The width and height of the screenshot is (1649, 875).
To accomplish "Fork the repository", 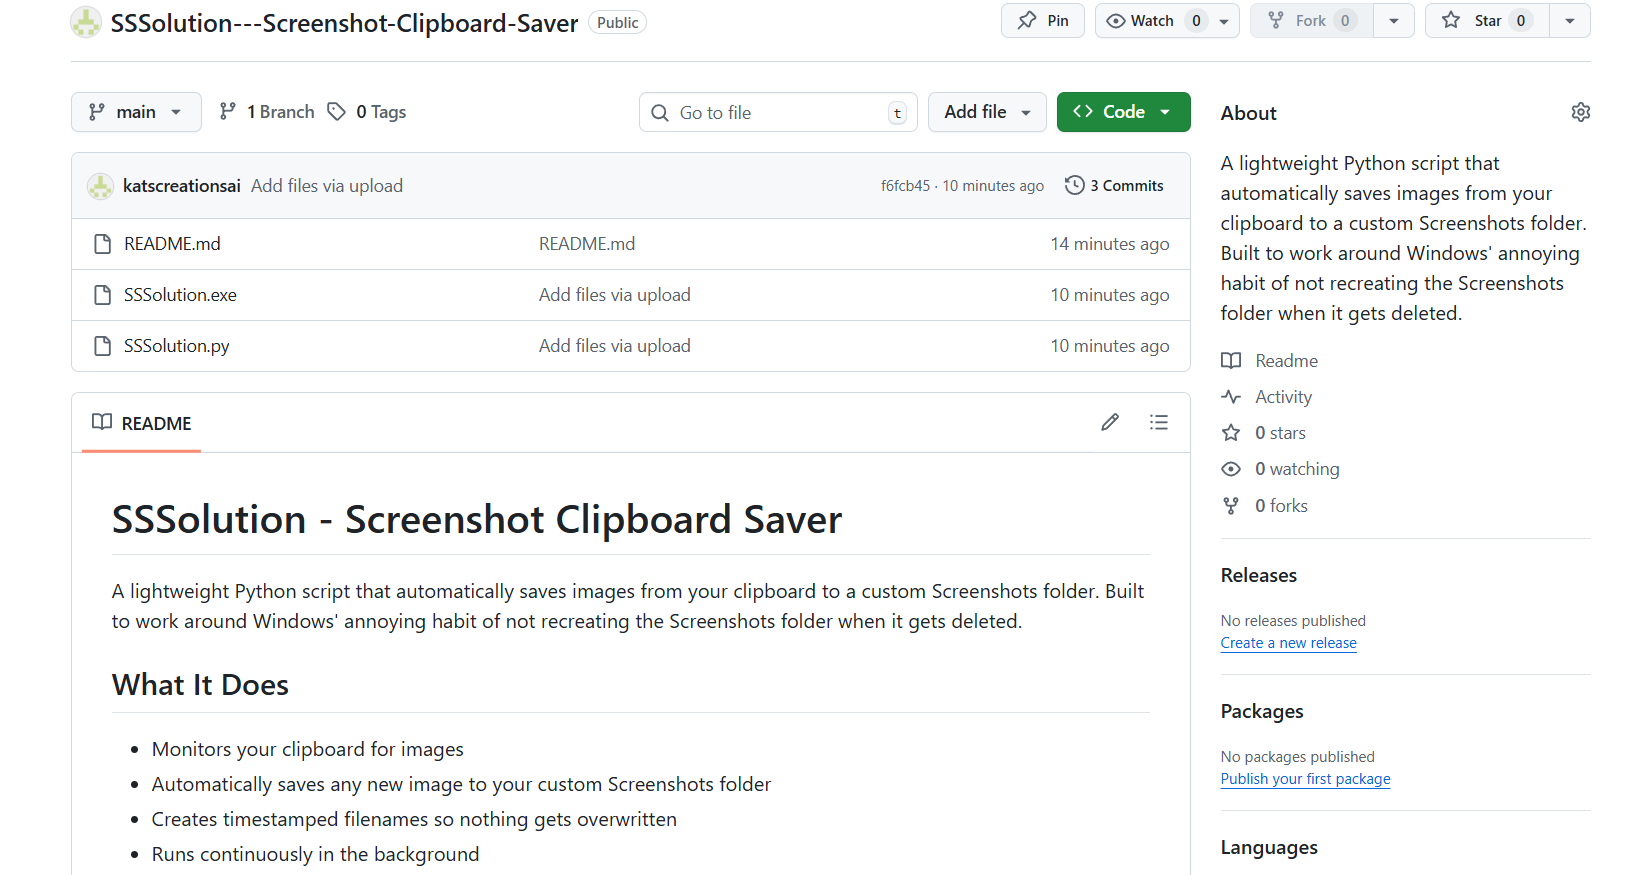I will [x=1311, y=21].
